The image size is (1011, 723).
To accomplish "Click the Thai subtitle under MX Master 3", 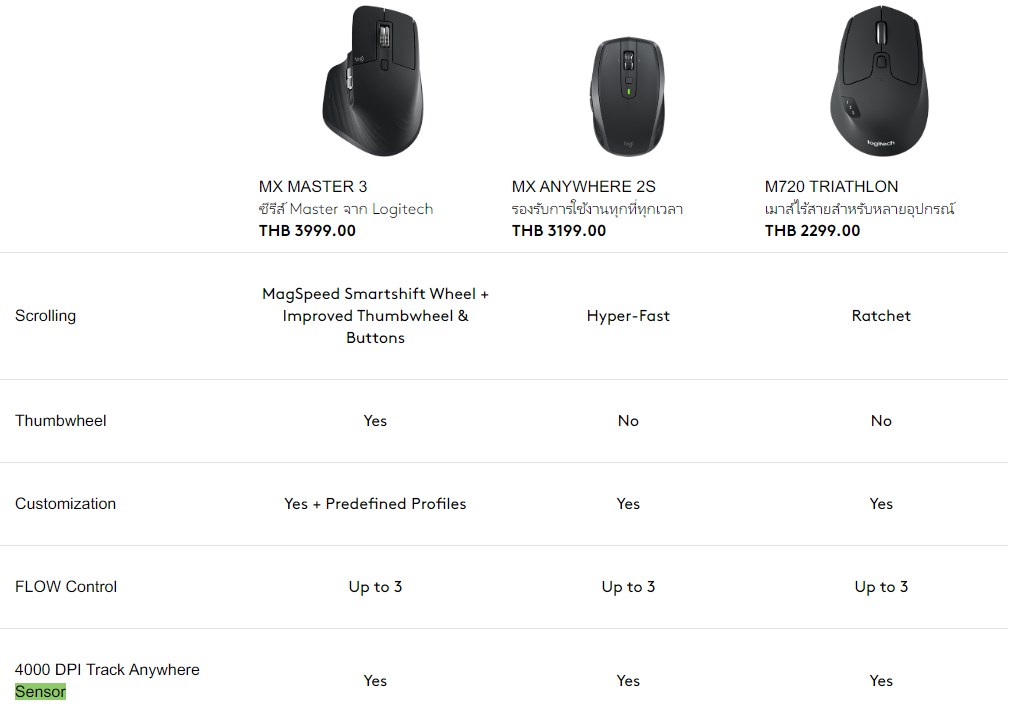I will [346, 209].
